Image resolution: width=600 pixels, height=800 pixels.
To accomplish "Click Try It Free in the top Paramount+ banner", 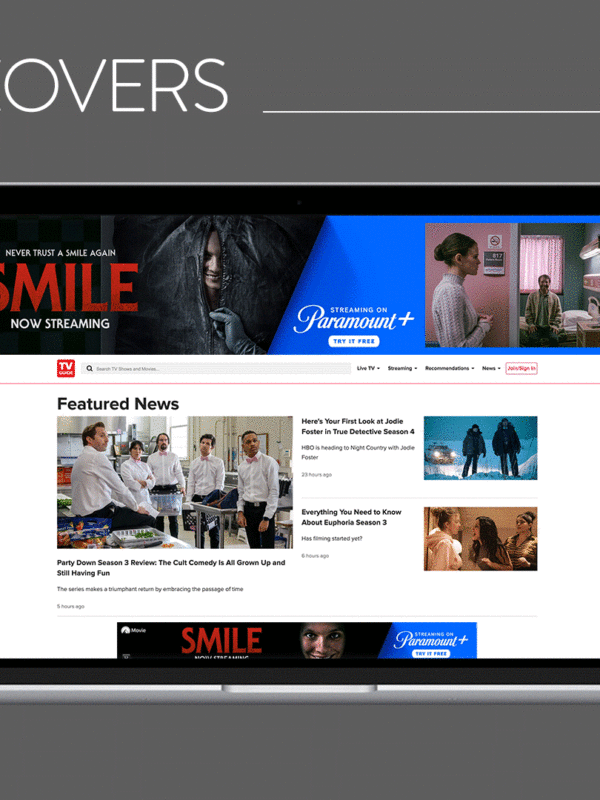I will (x=354, y=341).
